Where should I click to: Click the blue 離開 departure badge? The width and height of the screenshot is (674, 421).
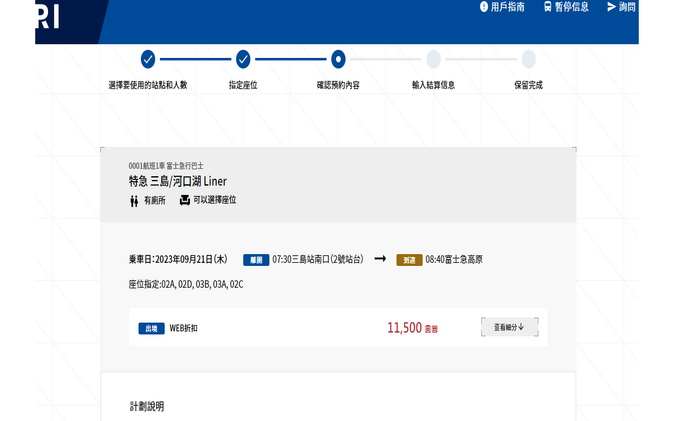click(255, 260)
